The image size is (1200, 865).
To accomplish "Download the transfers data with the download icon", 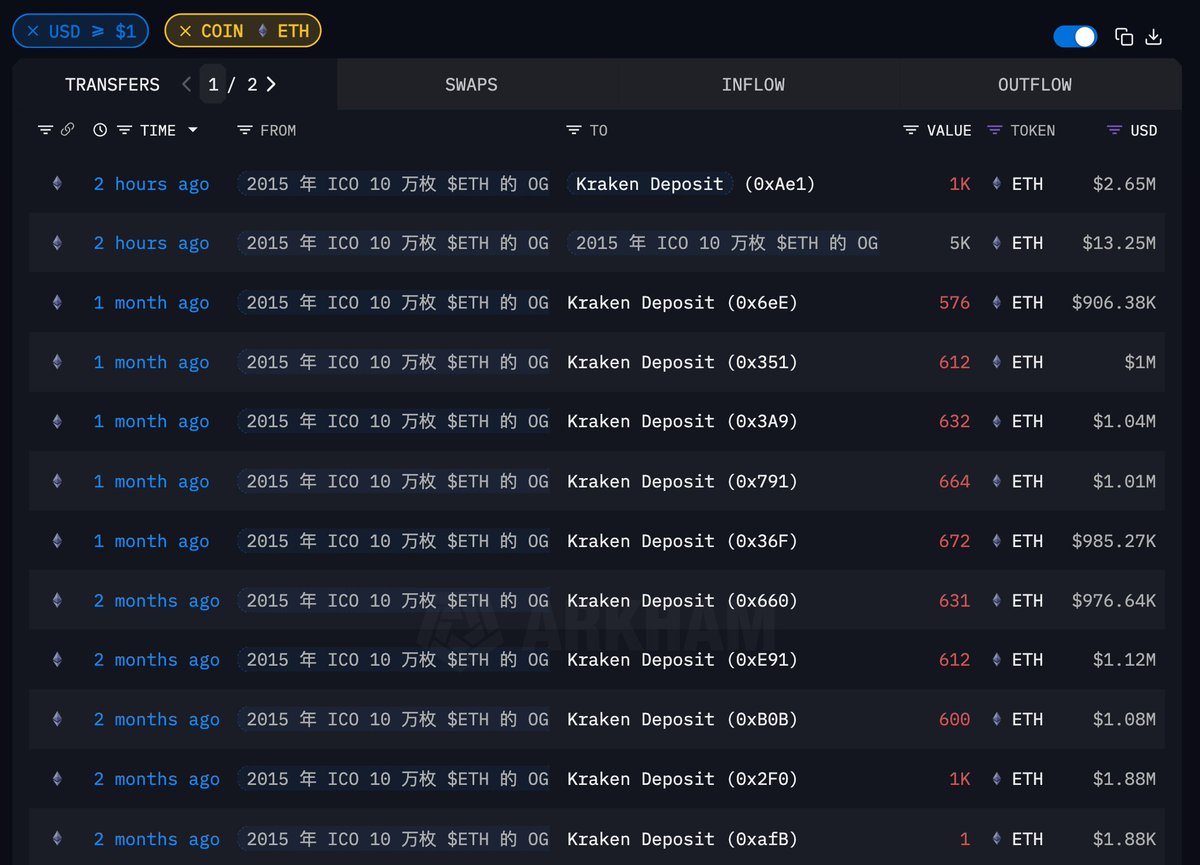I will (x=1153, y=37).
